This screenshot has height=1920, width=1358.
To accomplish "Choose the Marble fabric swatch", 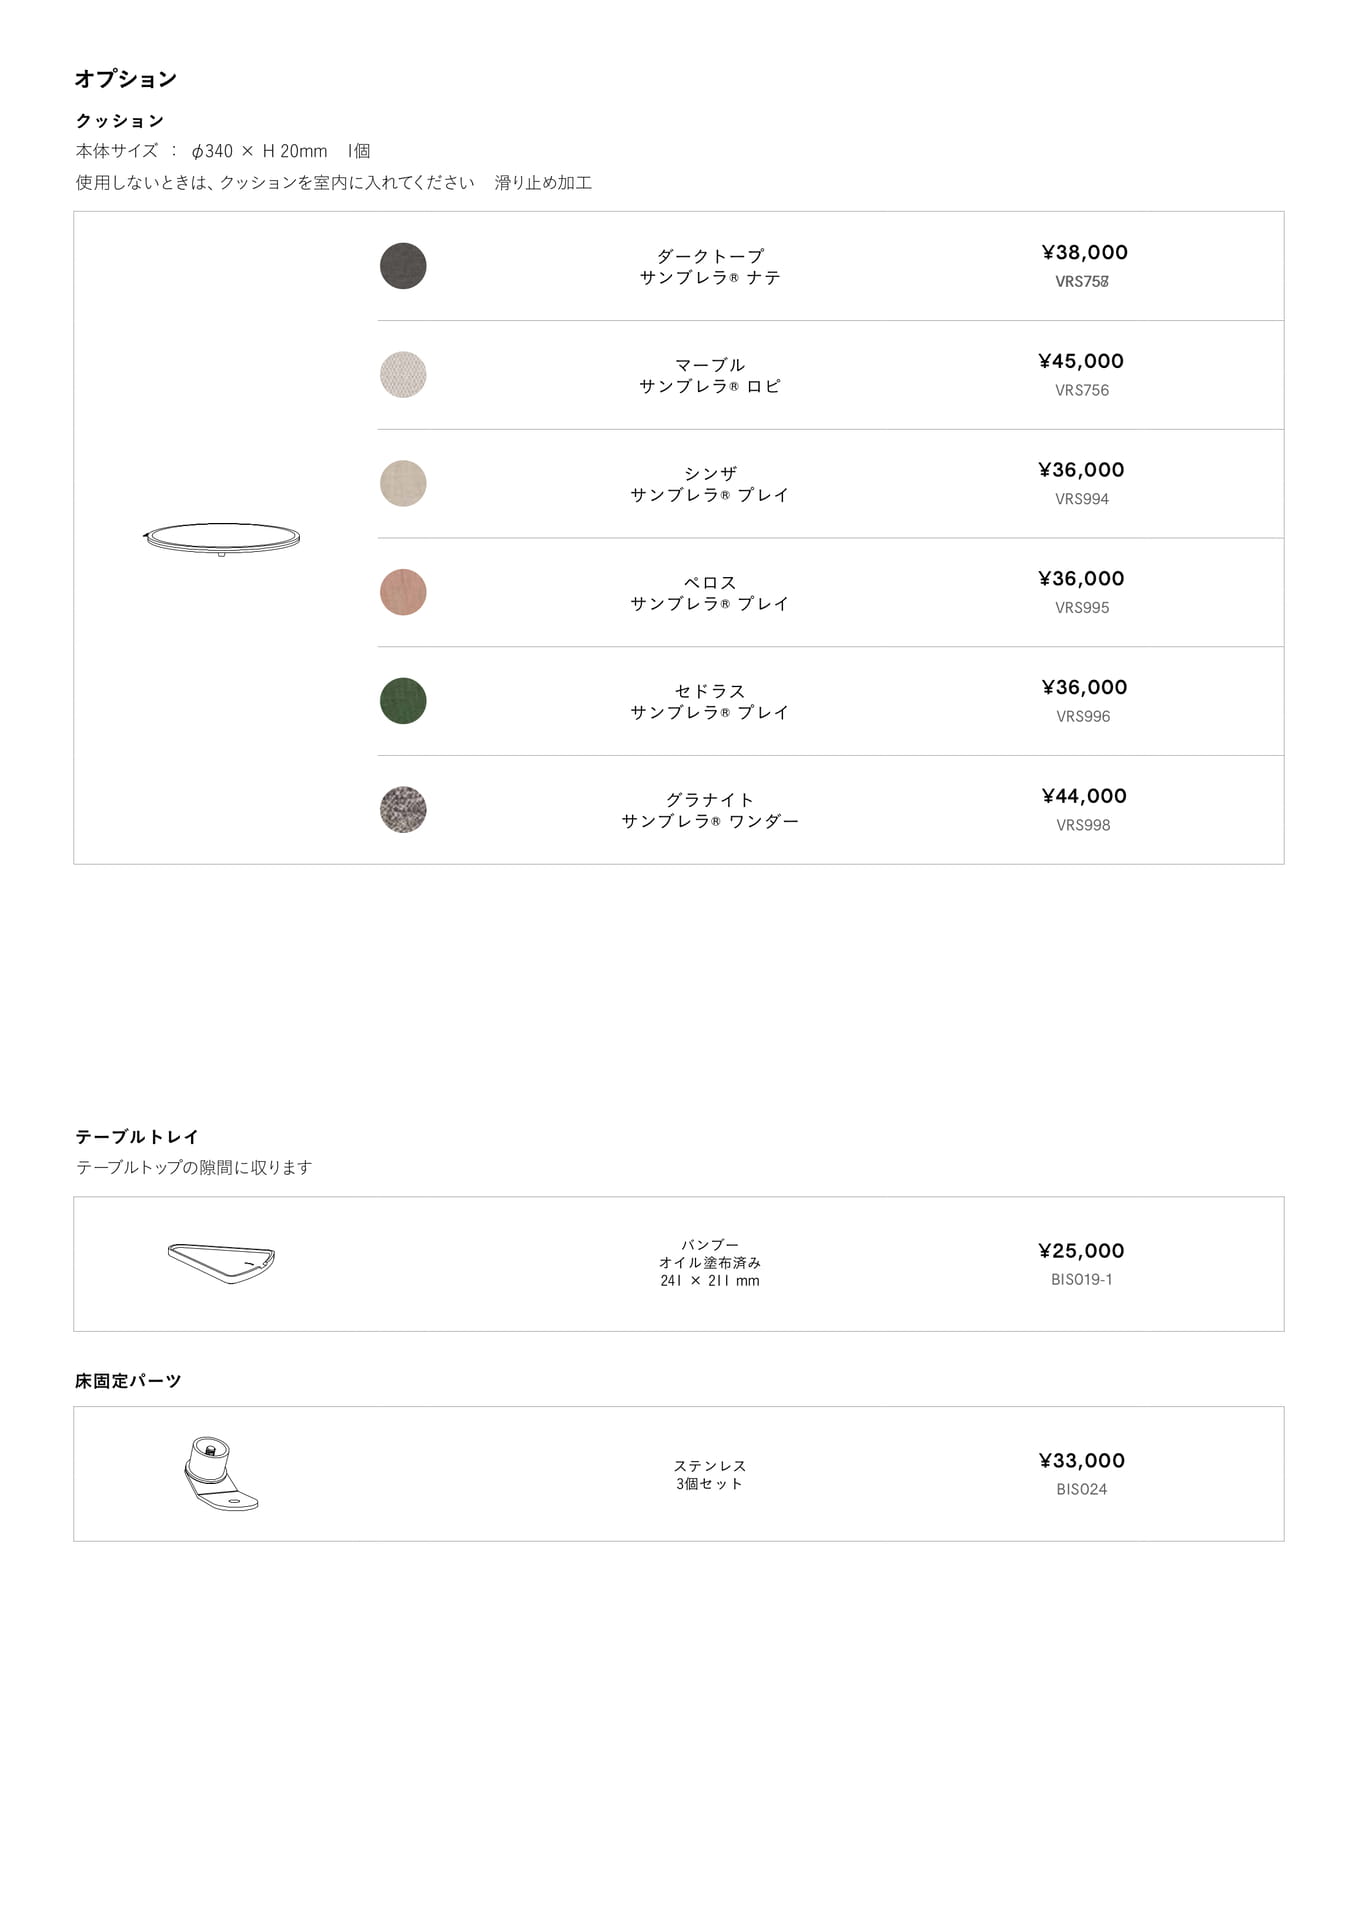I will pos(403,375).
